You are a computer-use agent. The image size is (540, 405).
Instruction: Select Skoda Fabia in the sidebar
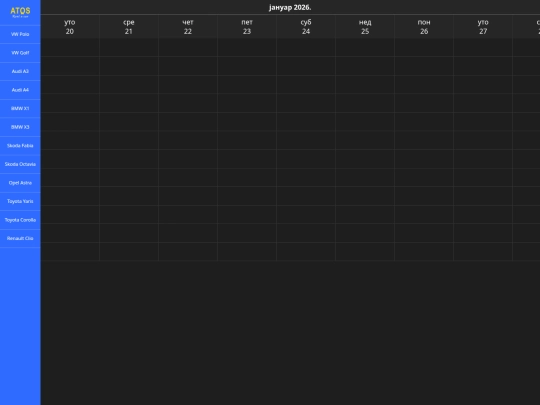tap(20, 146)
